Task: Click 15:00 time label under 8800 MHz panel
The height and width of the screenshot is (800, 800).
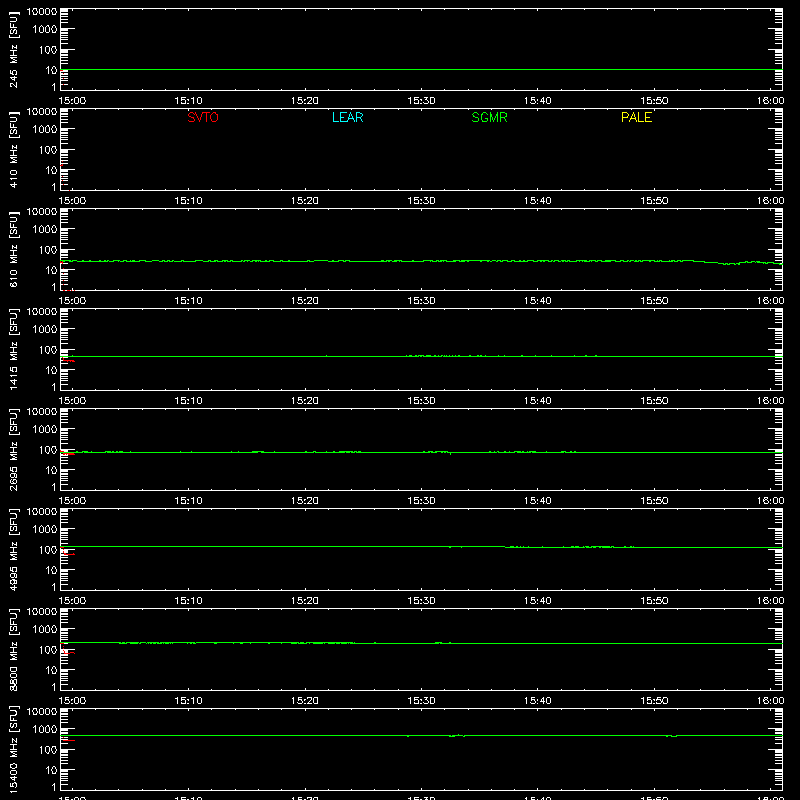Action: tap(72, 701)
